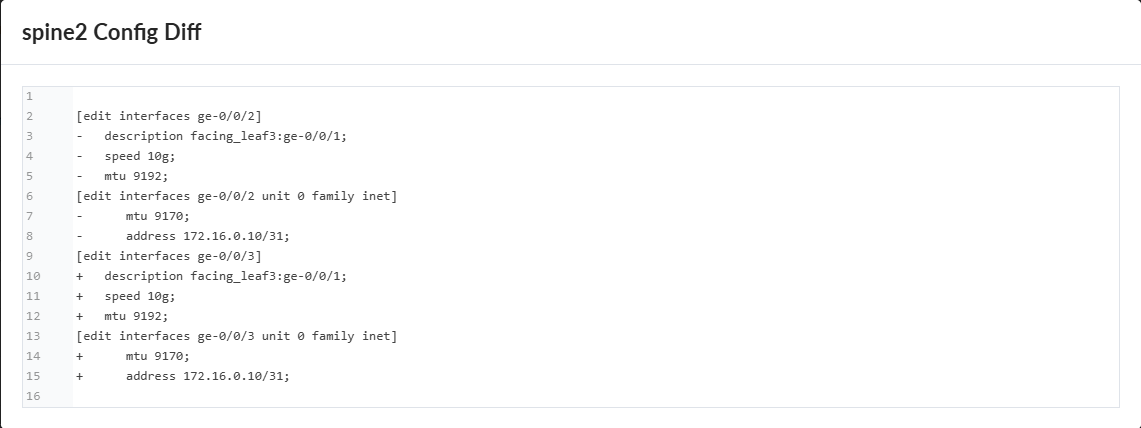The height and width of the screenshot is (428, 1141).
Task: Click line number 9 in the gutter
Action: coord(30,256)
